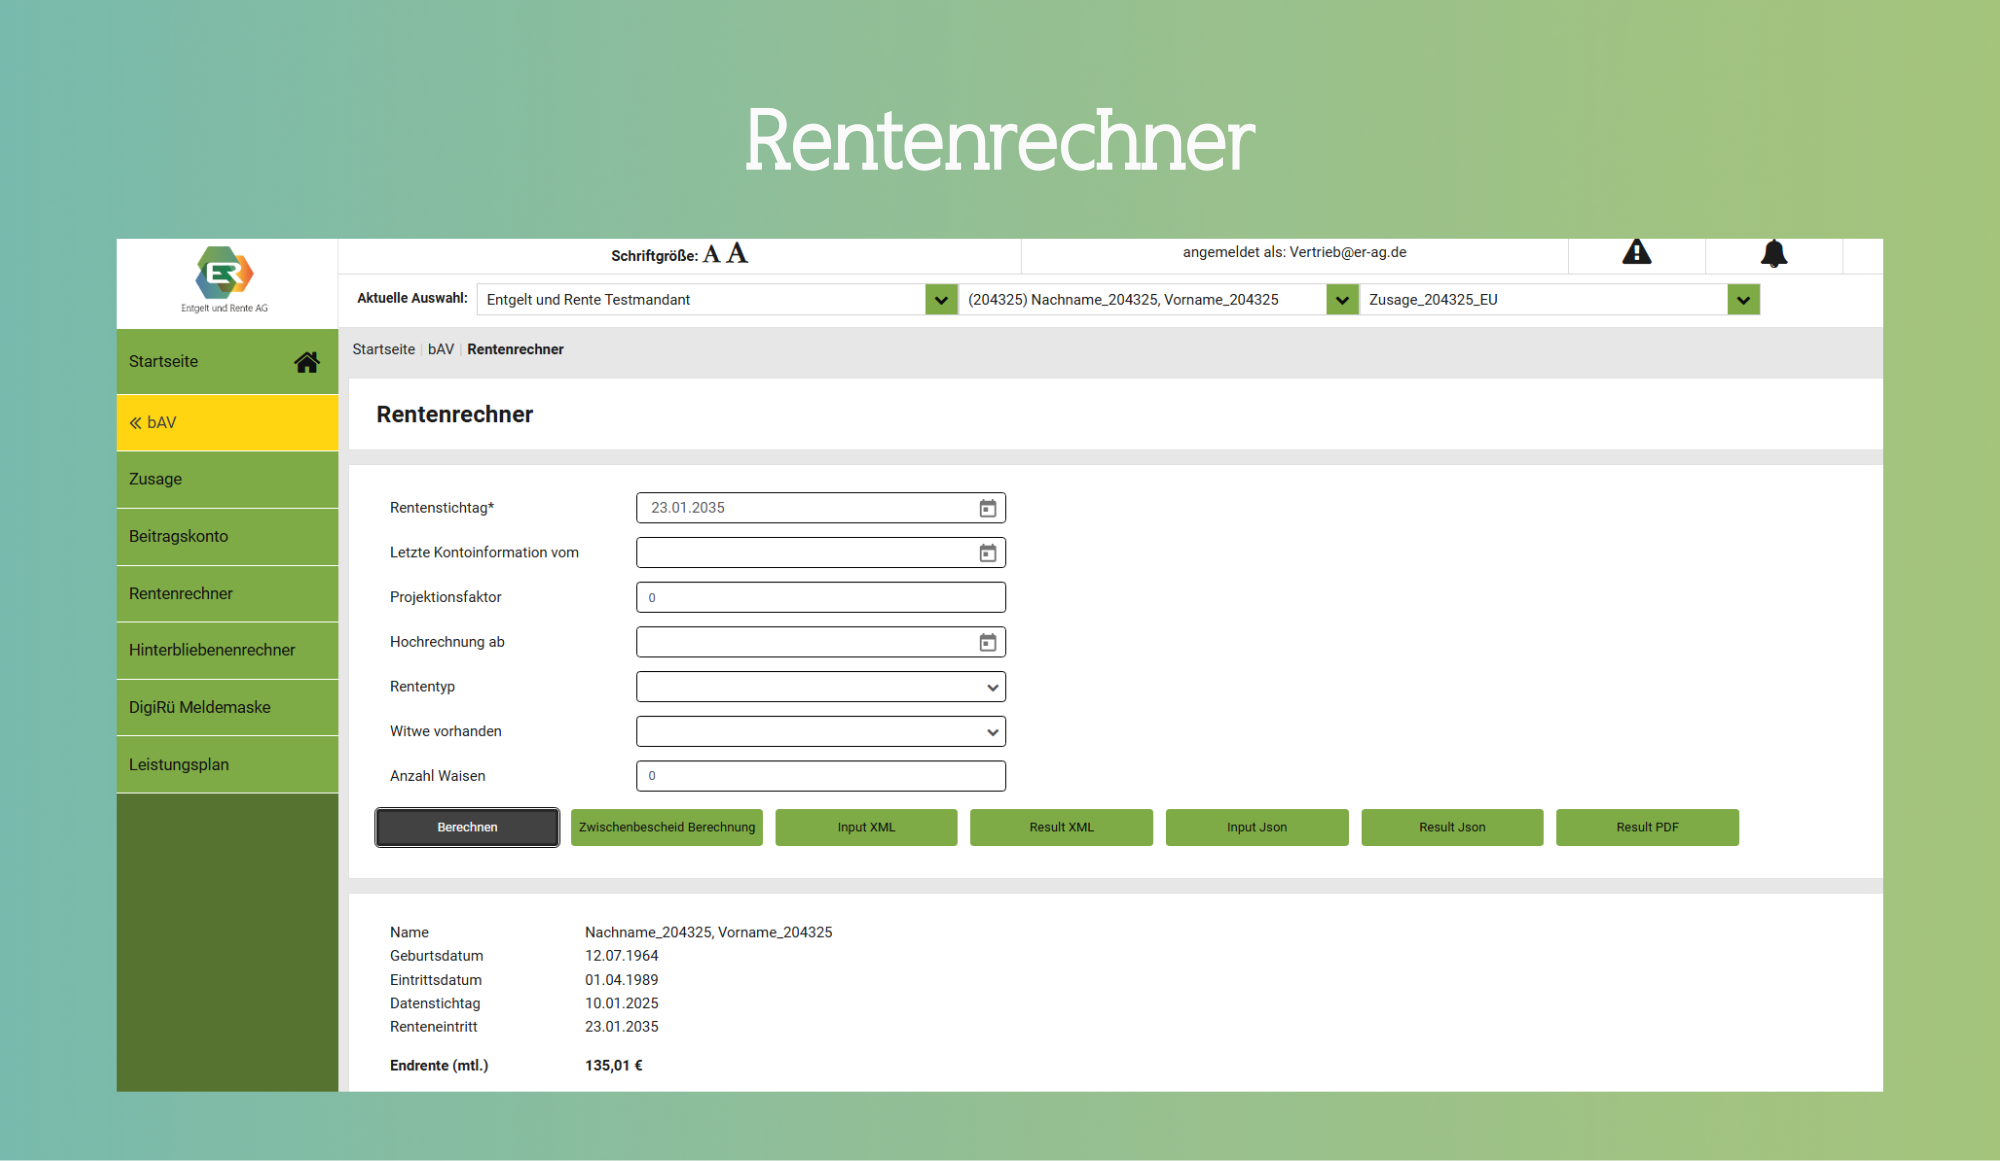
Task: Click the small font size A icon
Action: [711, 255]
